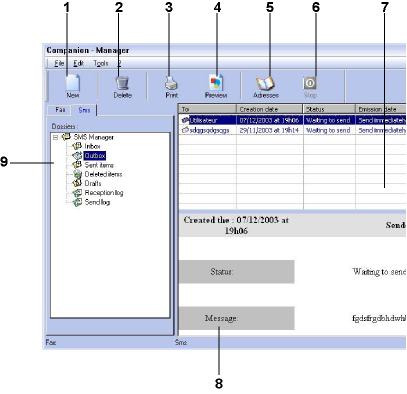Select the Reception log label
This screenshot has height=394, width=407.
[x=104, y=193]
